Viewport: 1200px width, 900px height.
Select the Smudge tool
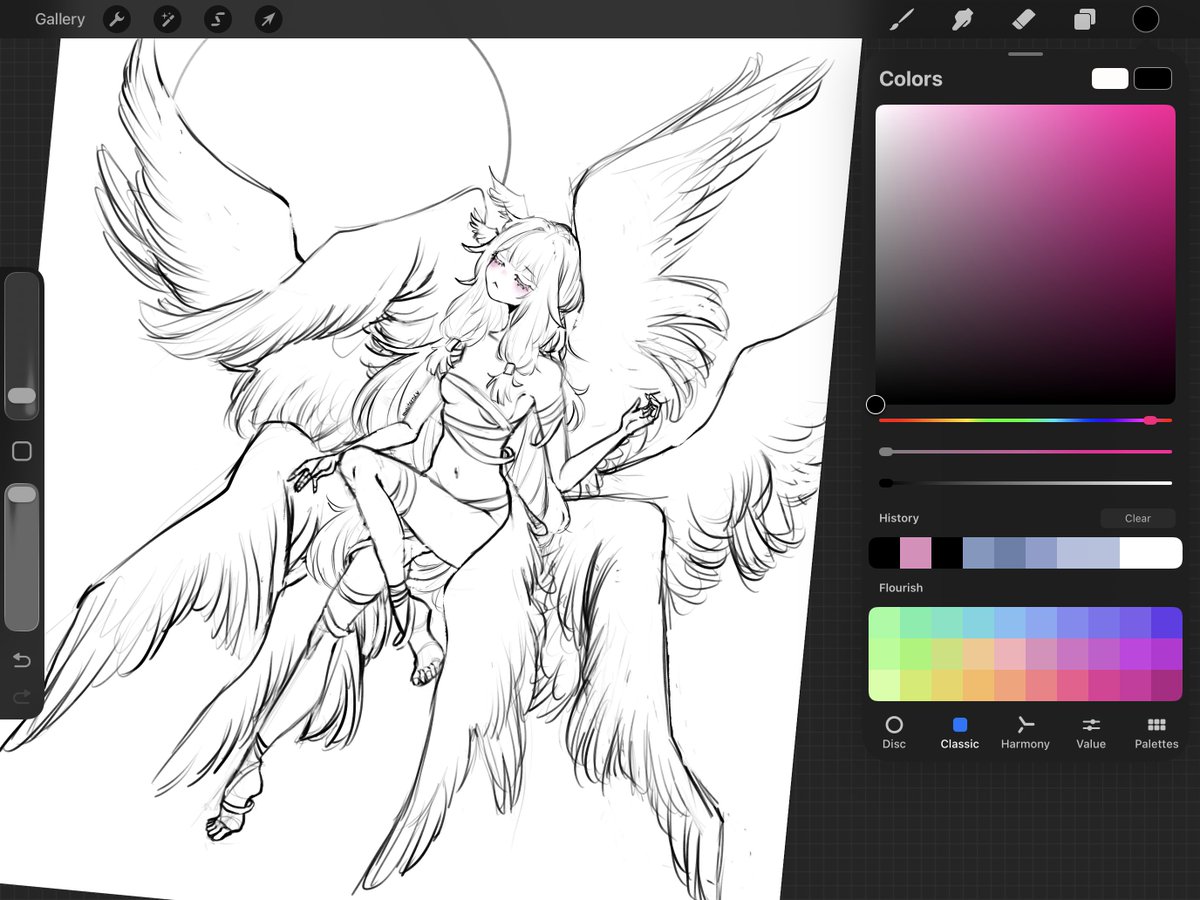962,19
